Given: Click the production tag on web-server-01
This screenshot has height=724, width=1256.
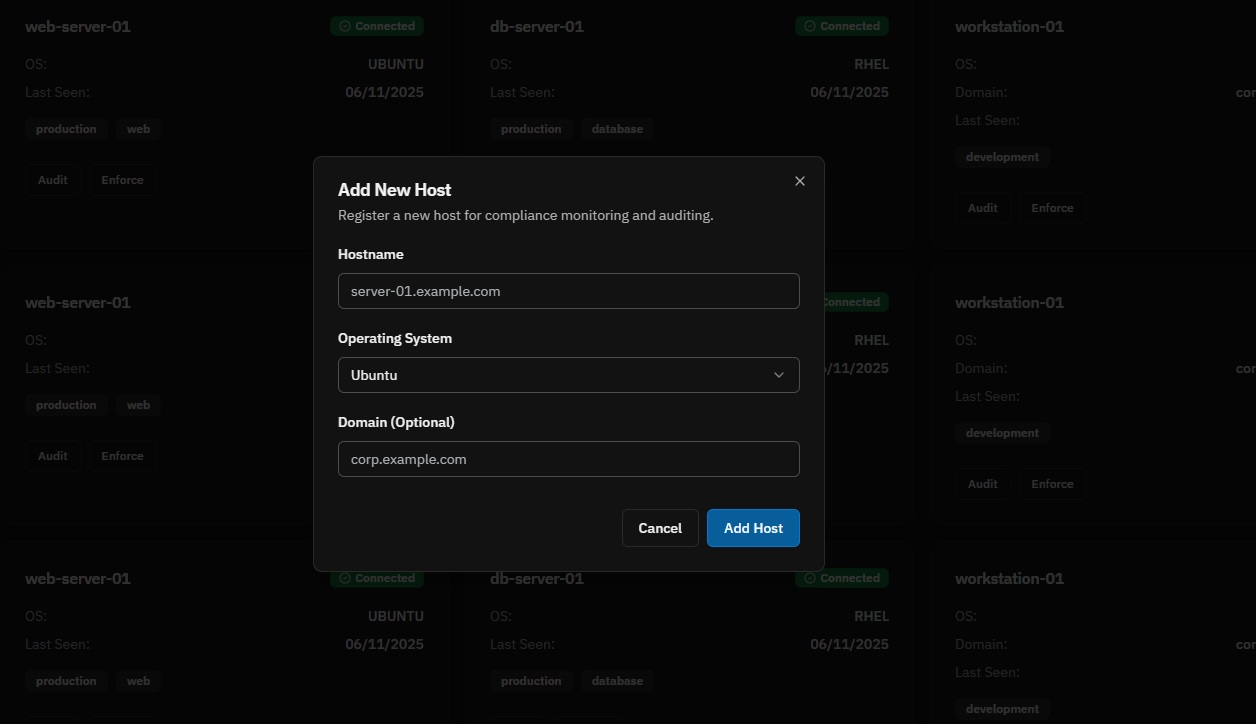Looking at the screenshot, I should (x=66, y=128).
